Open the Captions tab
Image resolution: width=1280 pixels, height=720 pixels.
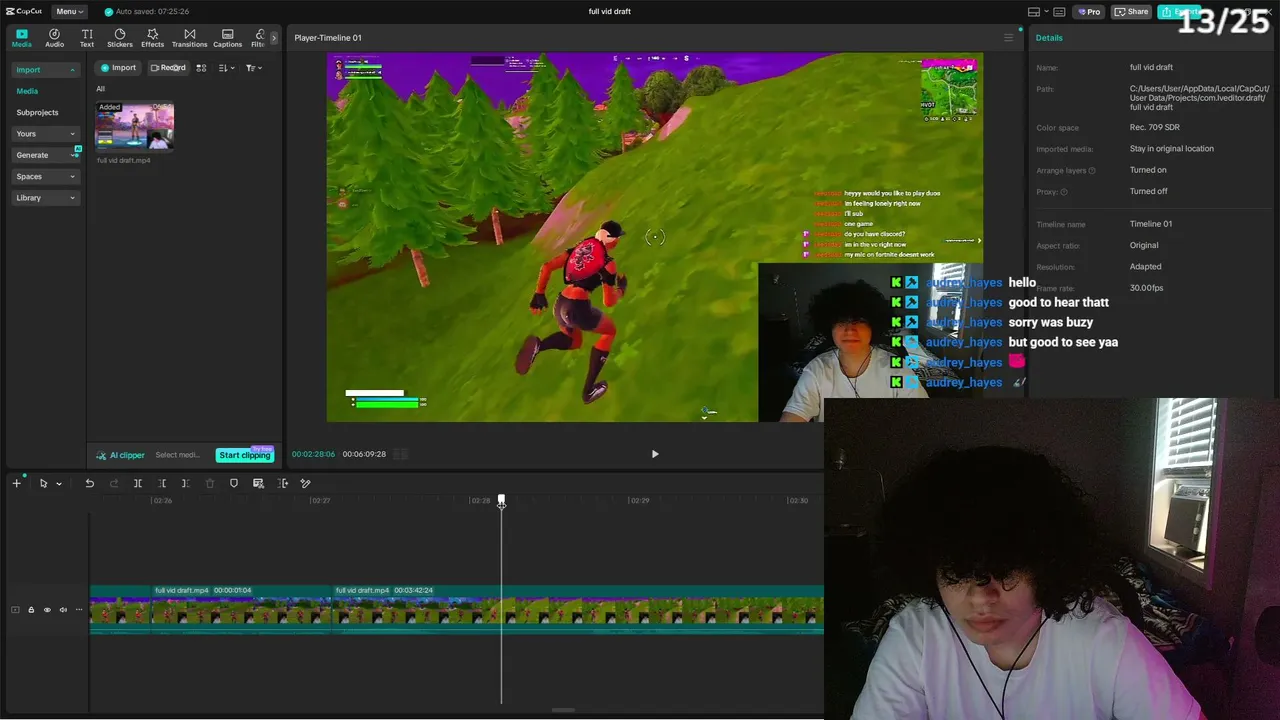(x=227, y=38)
